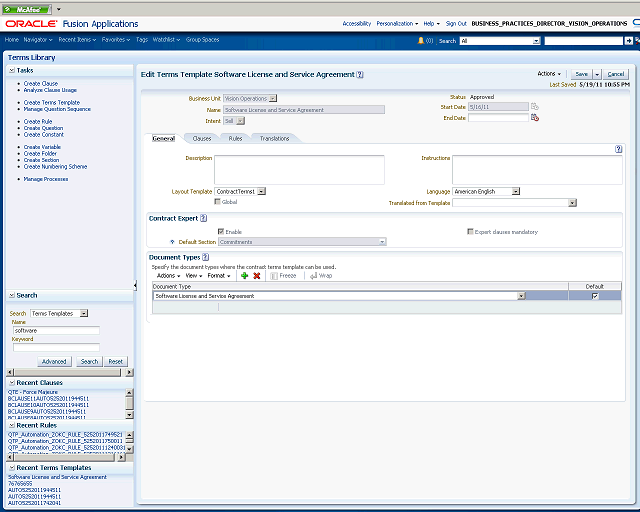Select the General tab
Viewport: 640px width, 512px height.
163,138
